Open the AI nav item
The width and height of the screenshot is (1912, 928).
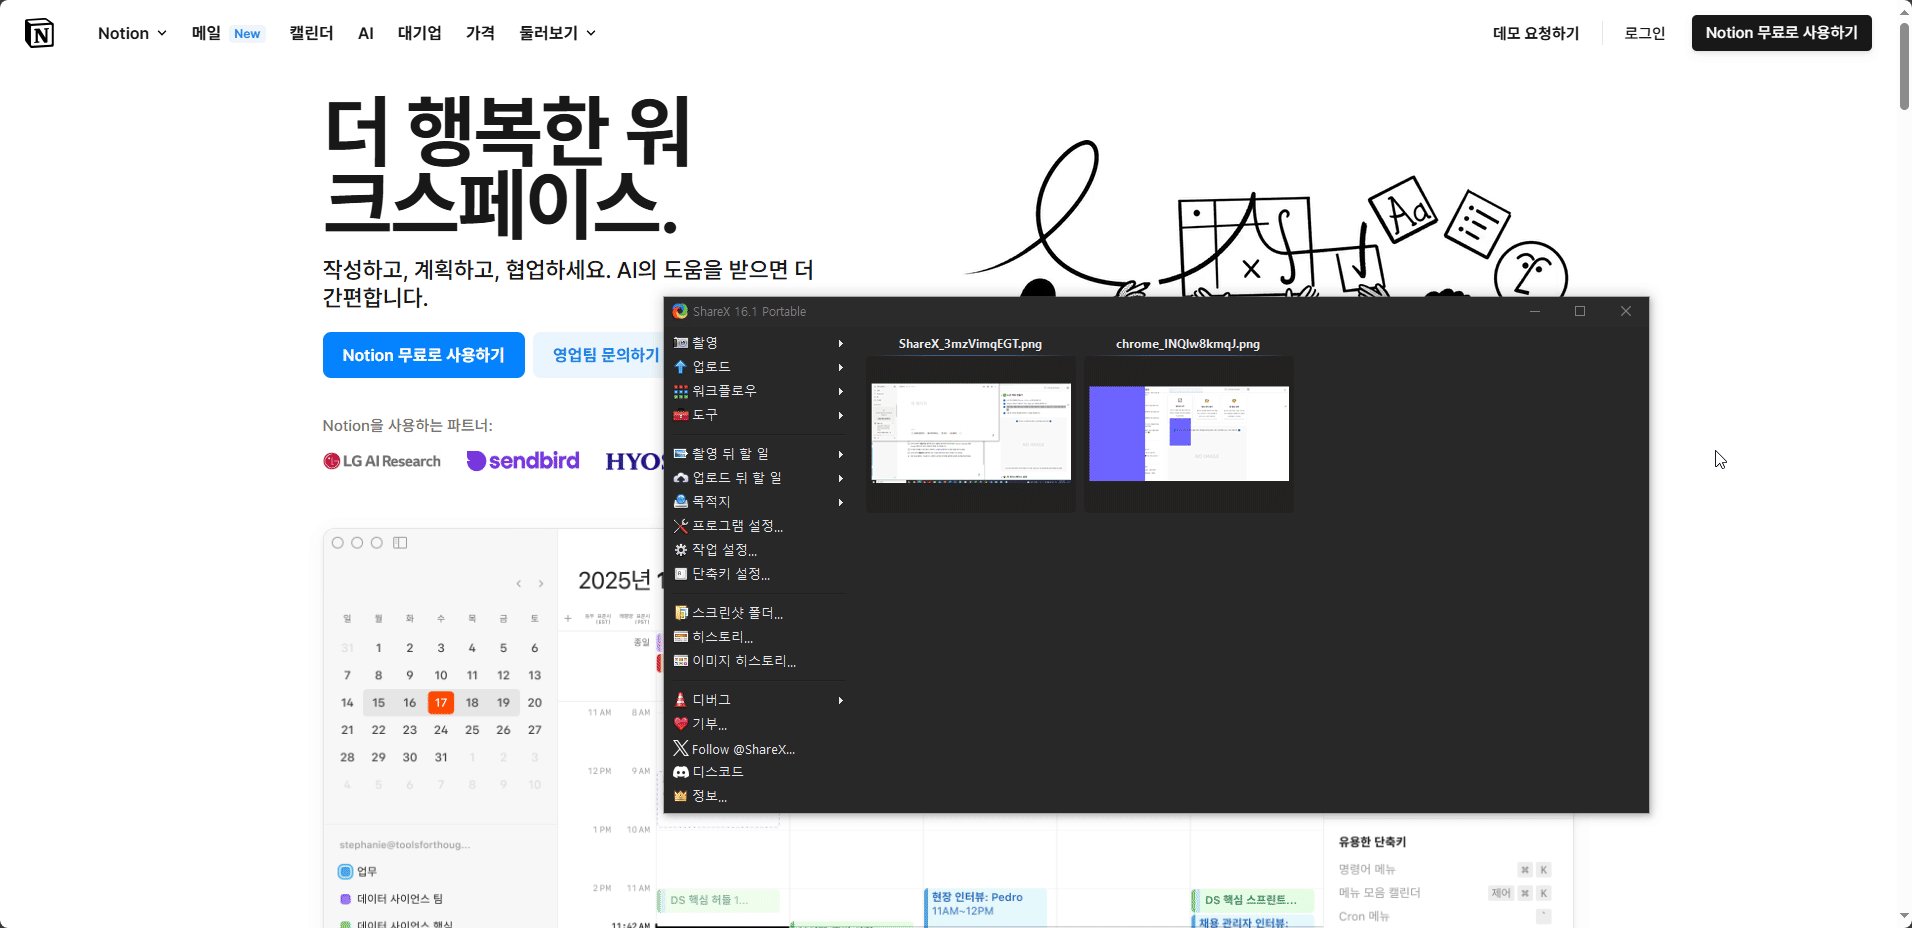[x=366, y=33]
